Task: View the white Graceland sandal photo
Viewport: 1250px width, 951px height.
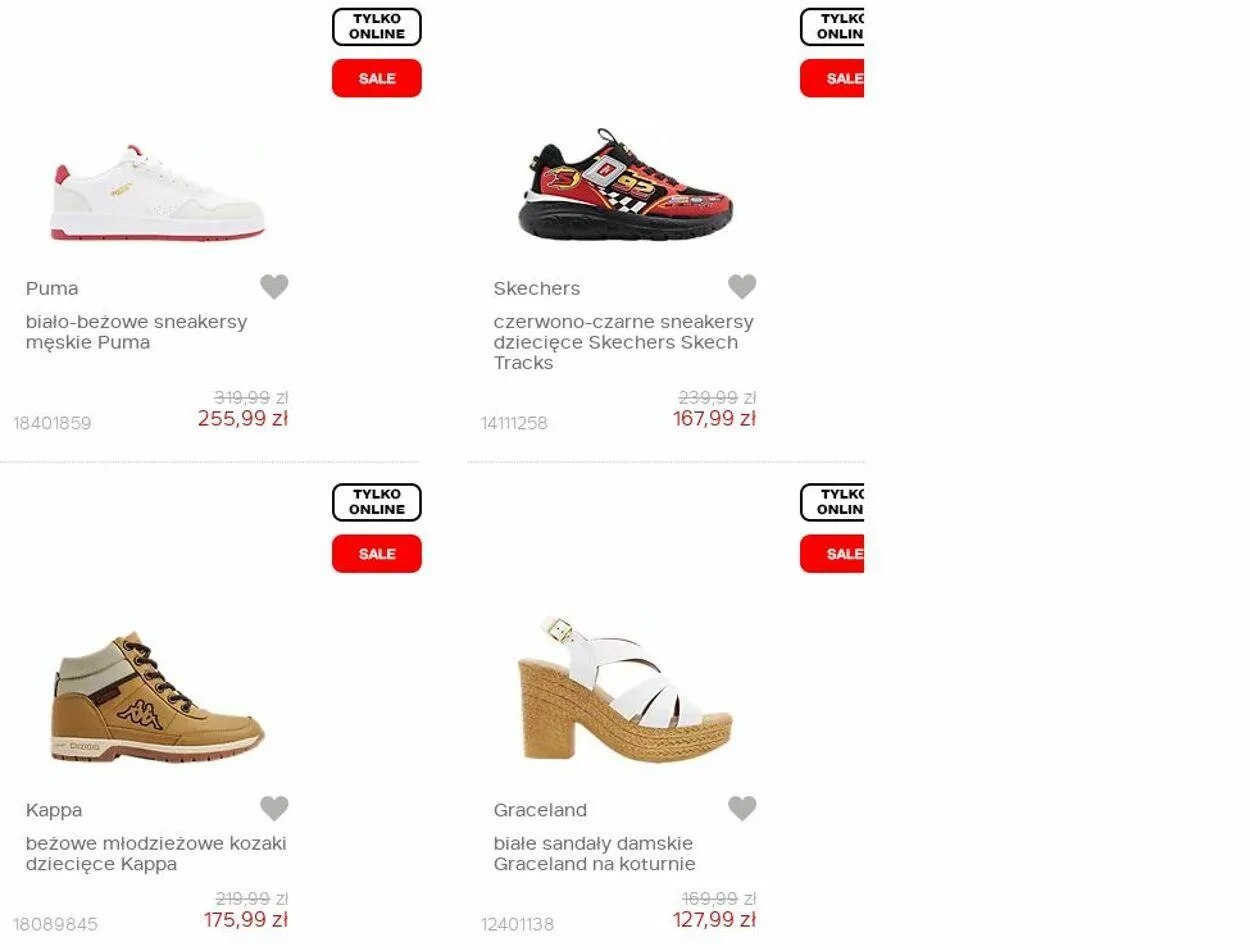Action: coord(625,690)
